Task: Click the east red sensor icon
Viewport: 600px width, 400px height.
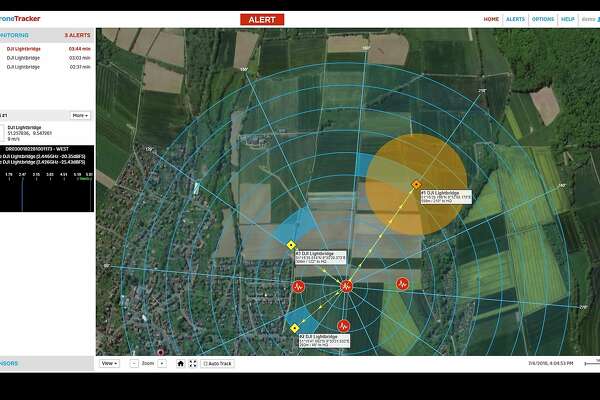Action: click(402, 284)
